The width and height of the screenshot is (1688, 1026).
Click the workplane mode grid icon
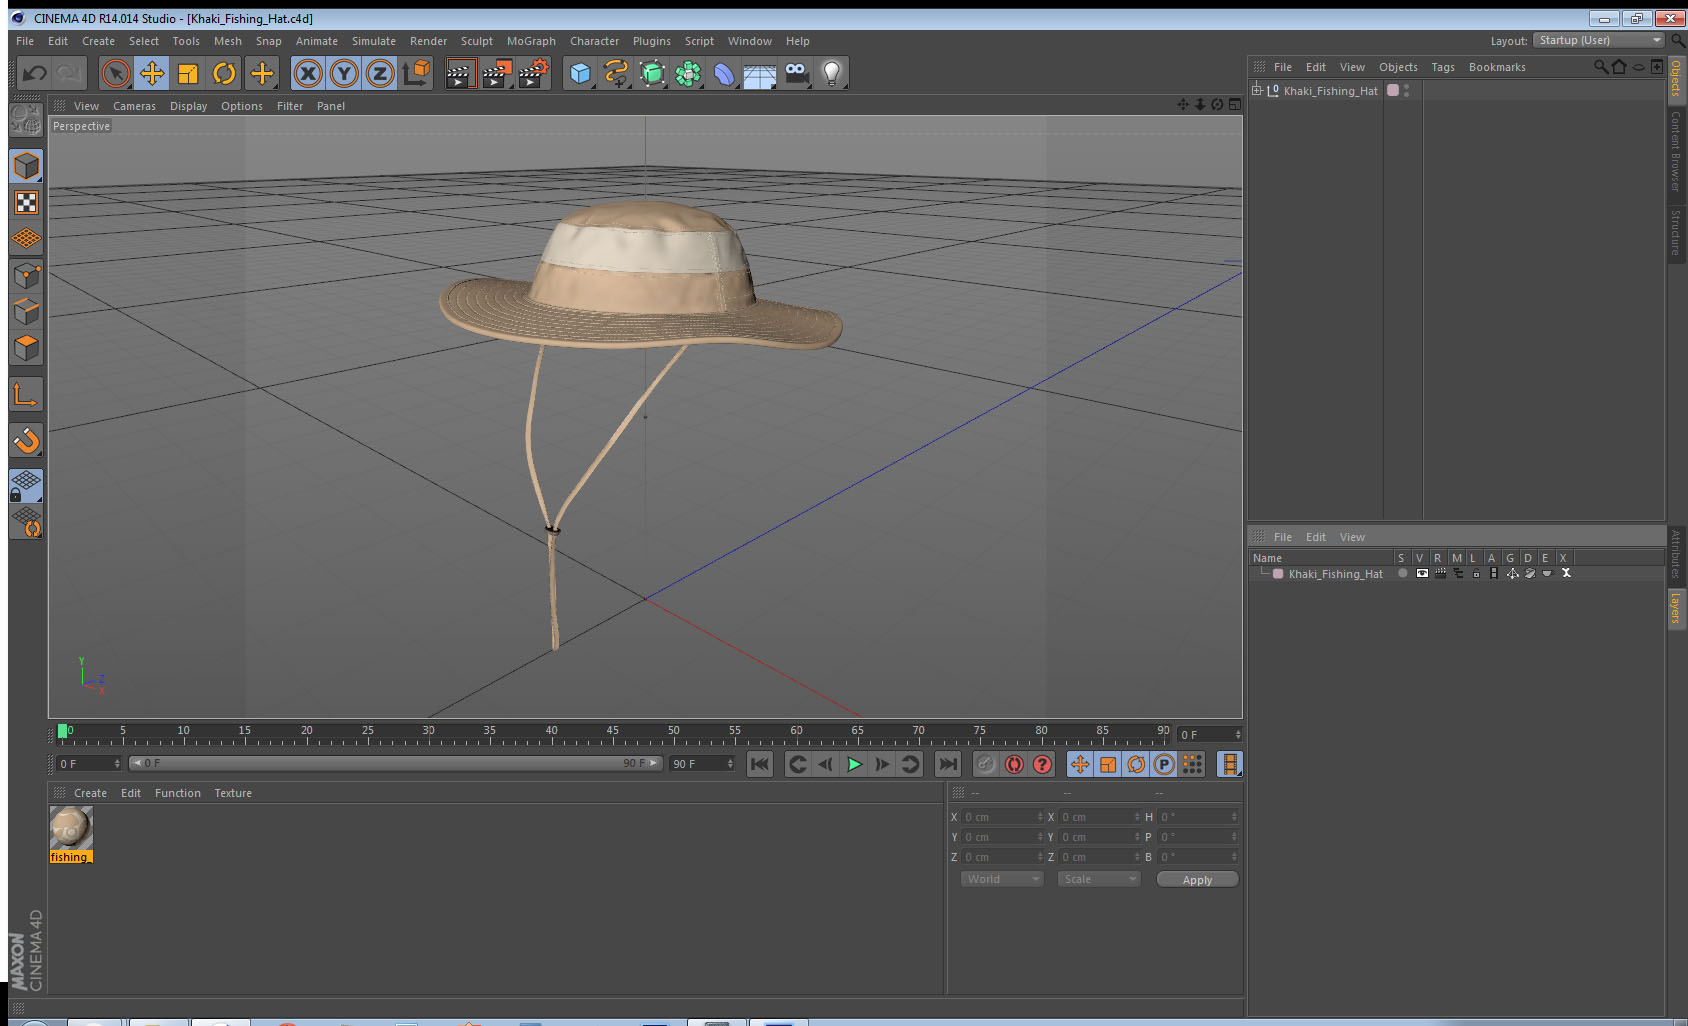[26, 239]
